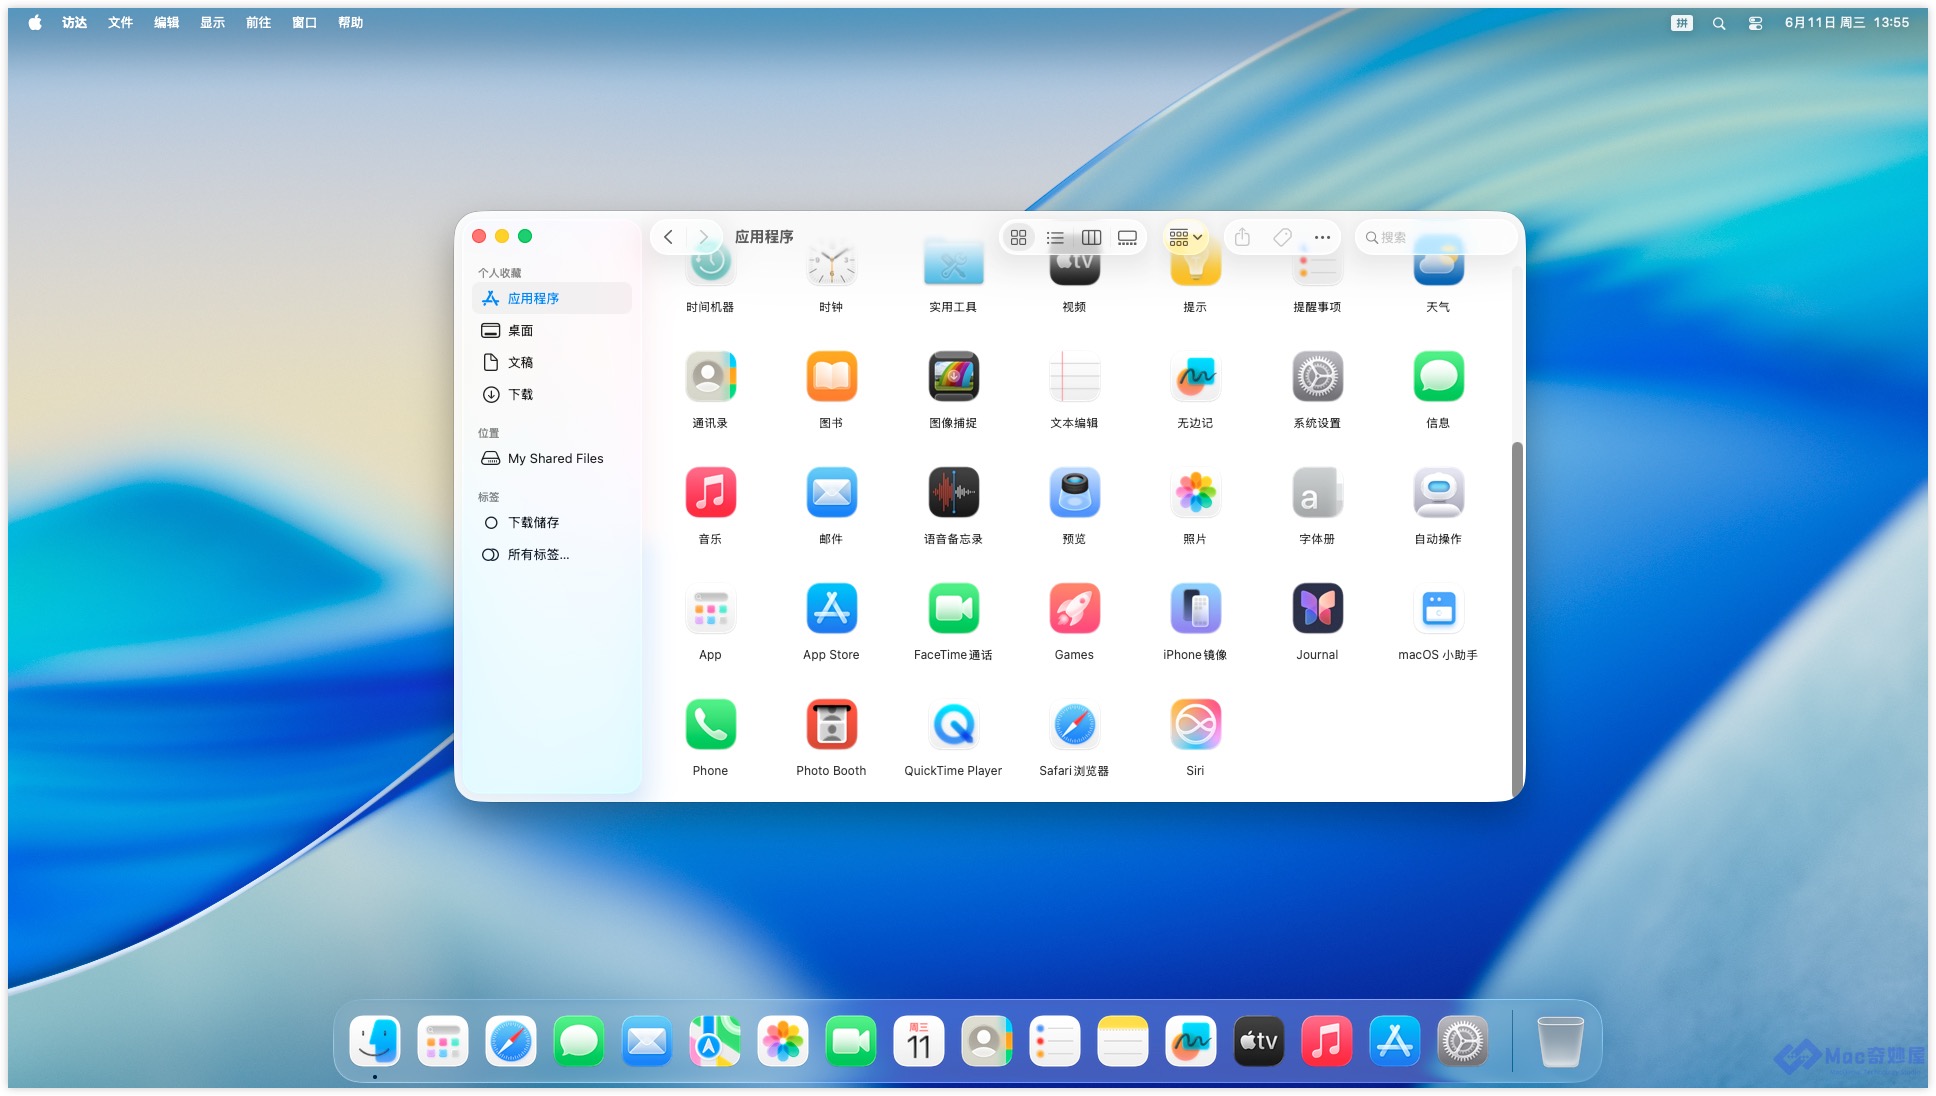Open Spotlight search in menu bar
1936x1096 pixels.
1718,23
